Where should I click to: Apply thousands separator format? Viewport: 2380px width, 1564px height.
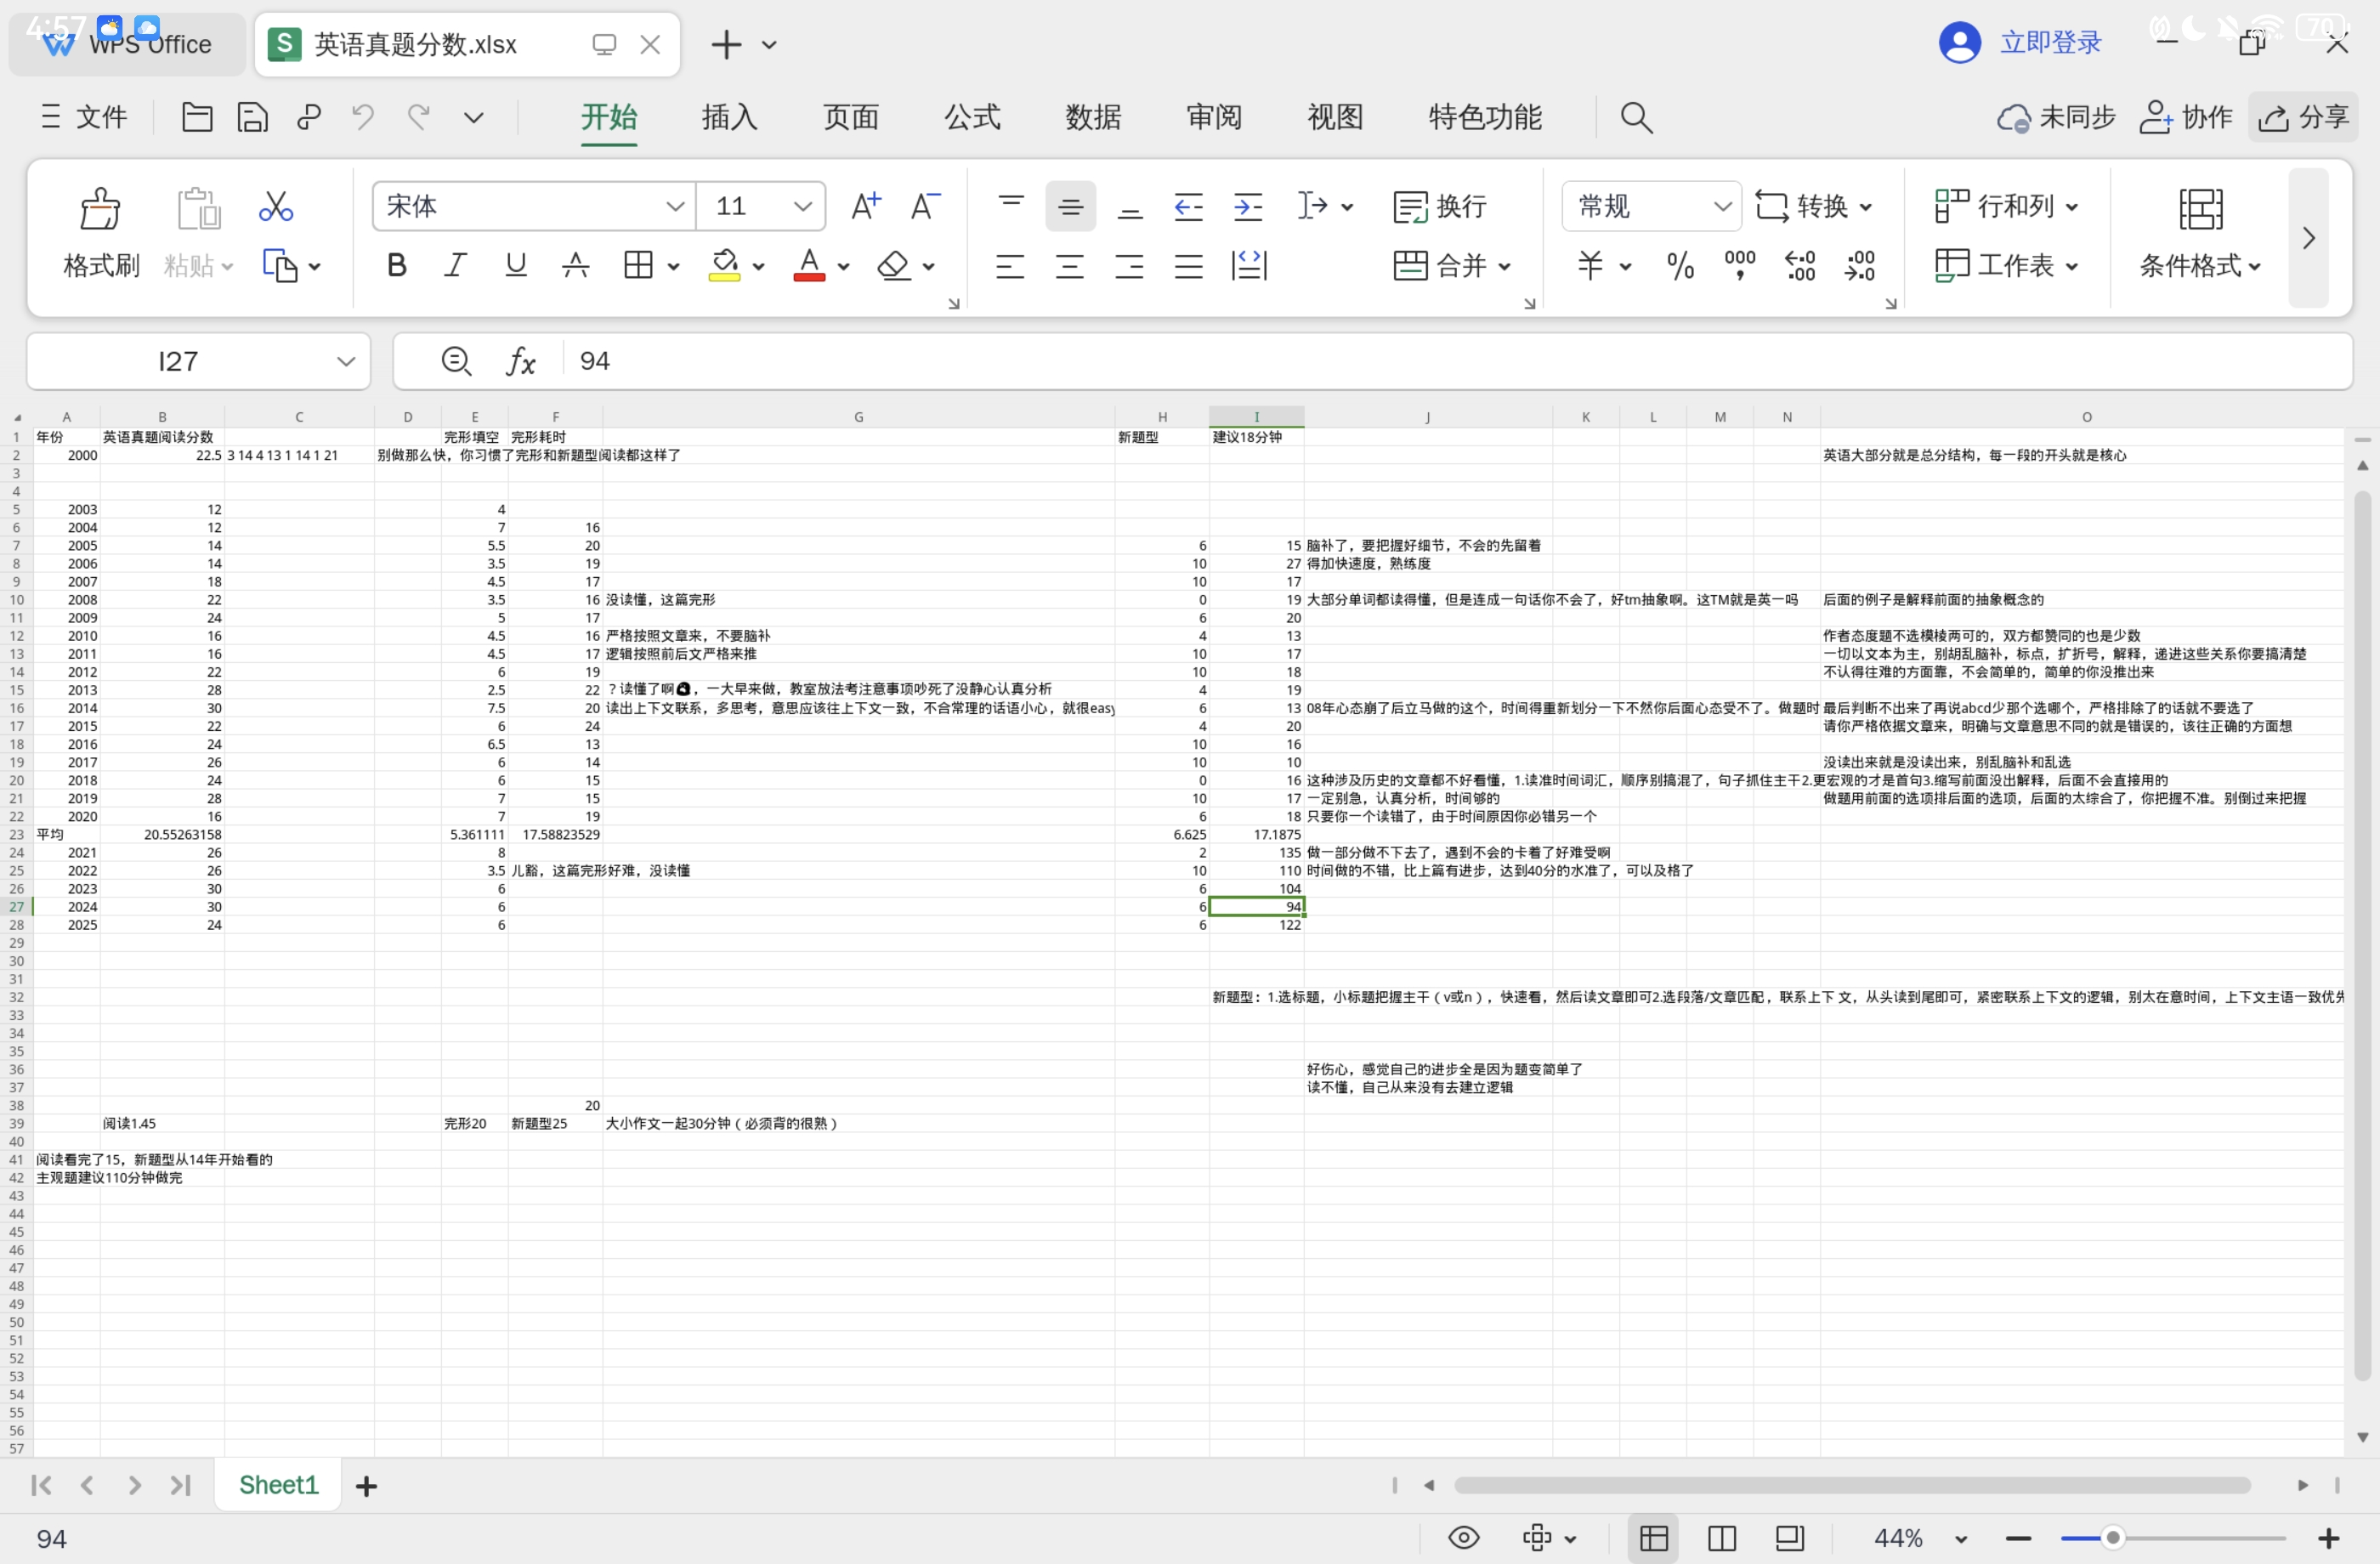1740,265
